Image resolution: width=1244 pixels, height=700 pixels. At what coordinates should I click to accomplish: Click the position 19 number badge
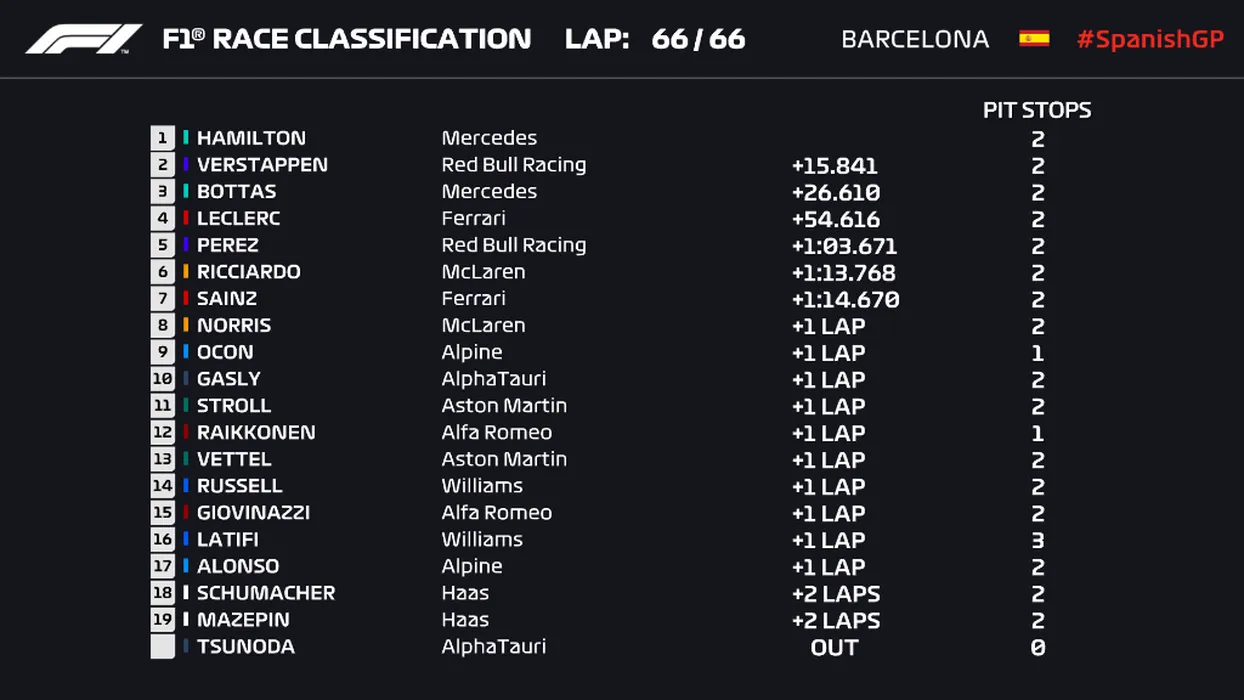(x=162, y=620)
